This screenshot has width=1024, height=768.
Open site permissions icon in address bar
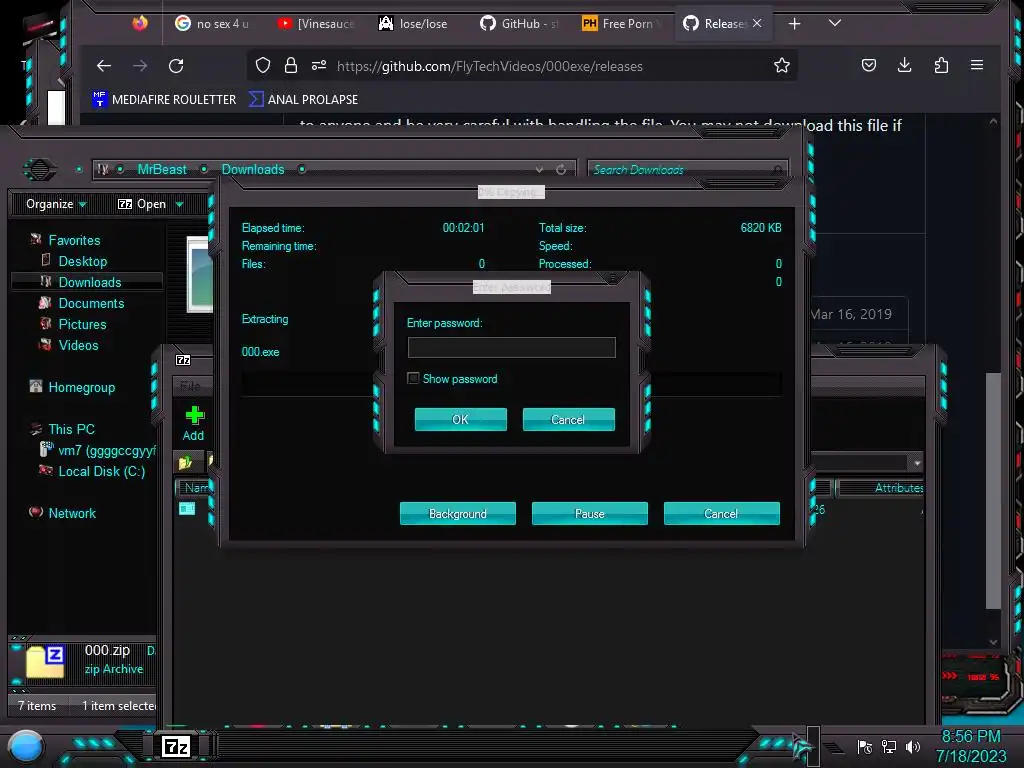(319, 65)
